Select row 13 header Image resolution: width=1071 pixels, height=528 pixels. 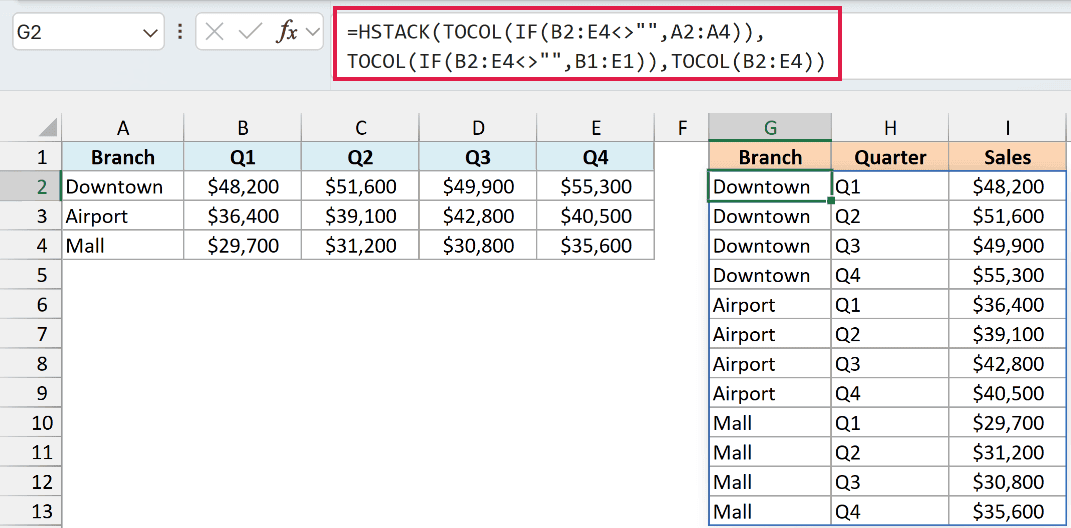click(31, 511)
